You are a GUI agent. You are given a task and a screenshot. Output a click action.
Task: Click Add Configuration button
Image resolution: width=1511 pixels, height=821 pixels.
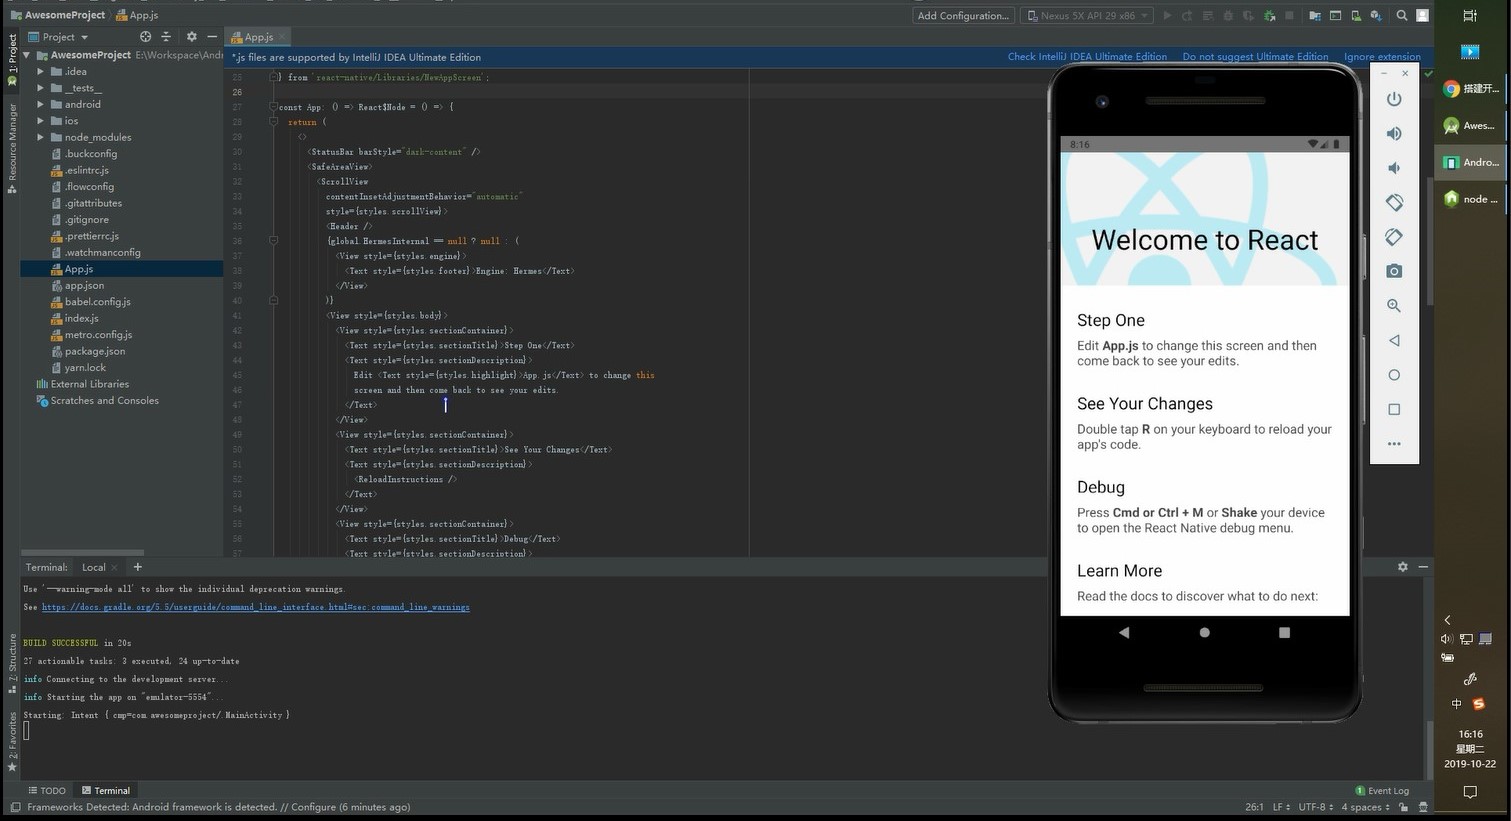[962, 16]
